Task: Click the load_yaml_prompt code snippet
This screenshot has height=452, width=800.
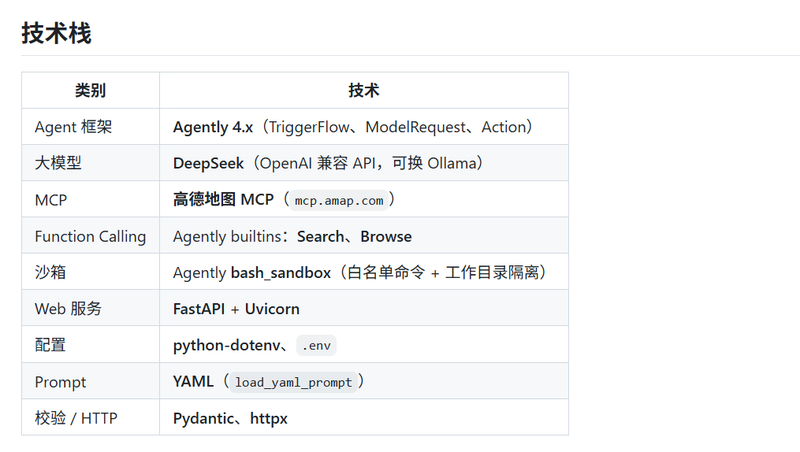Action: [293, 382]
